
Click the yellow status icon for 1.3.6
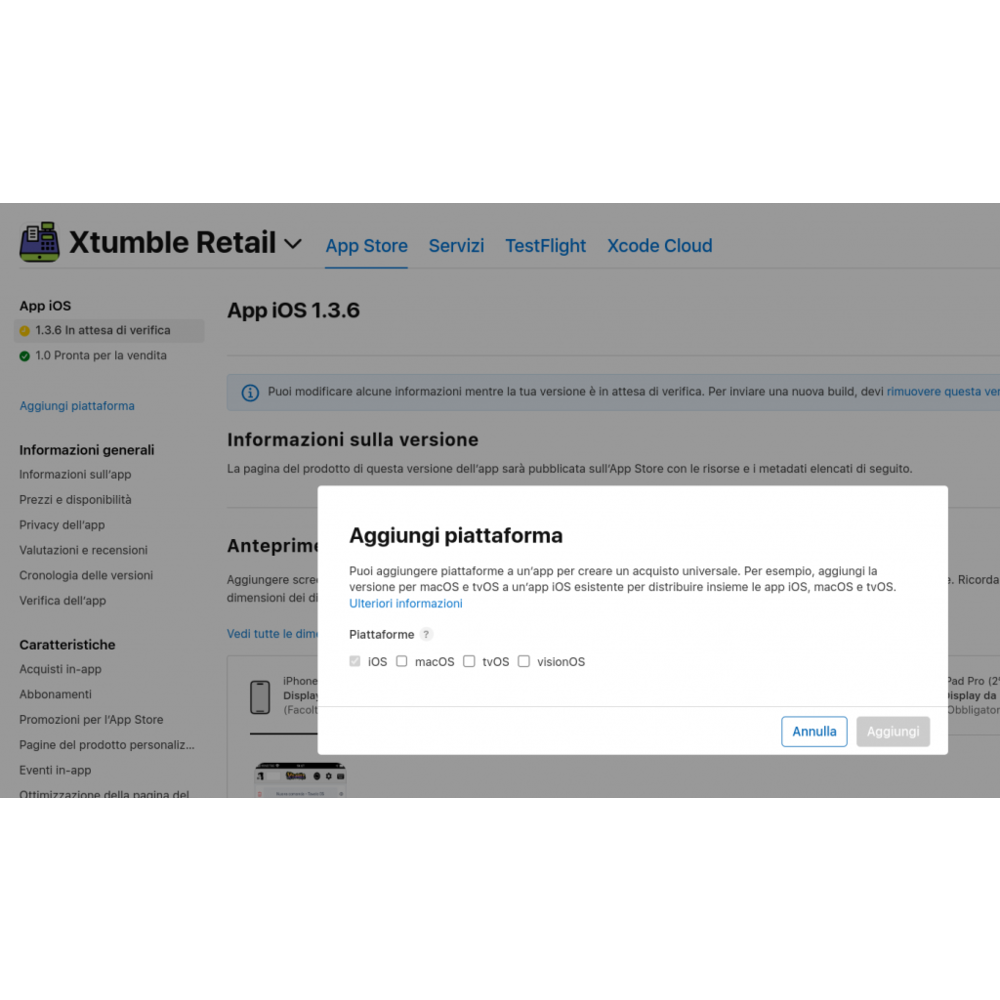point(25,331)
